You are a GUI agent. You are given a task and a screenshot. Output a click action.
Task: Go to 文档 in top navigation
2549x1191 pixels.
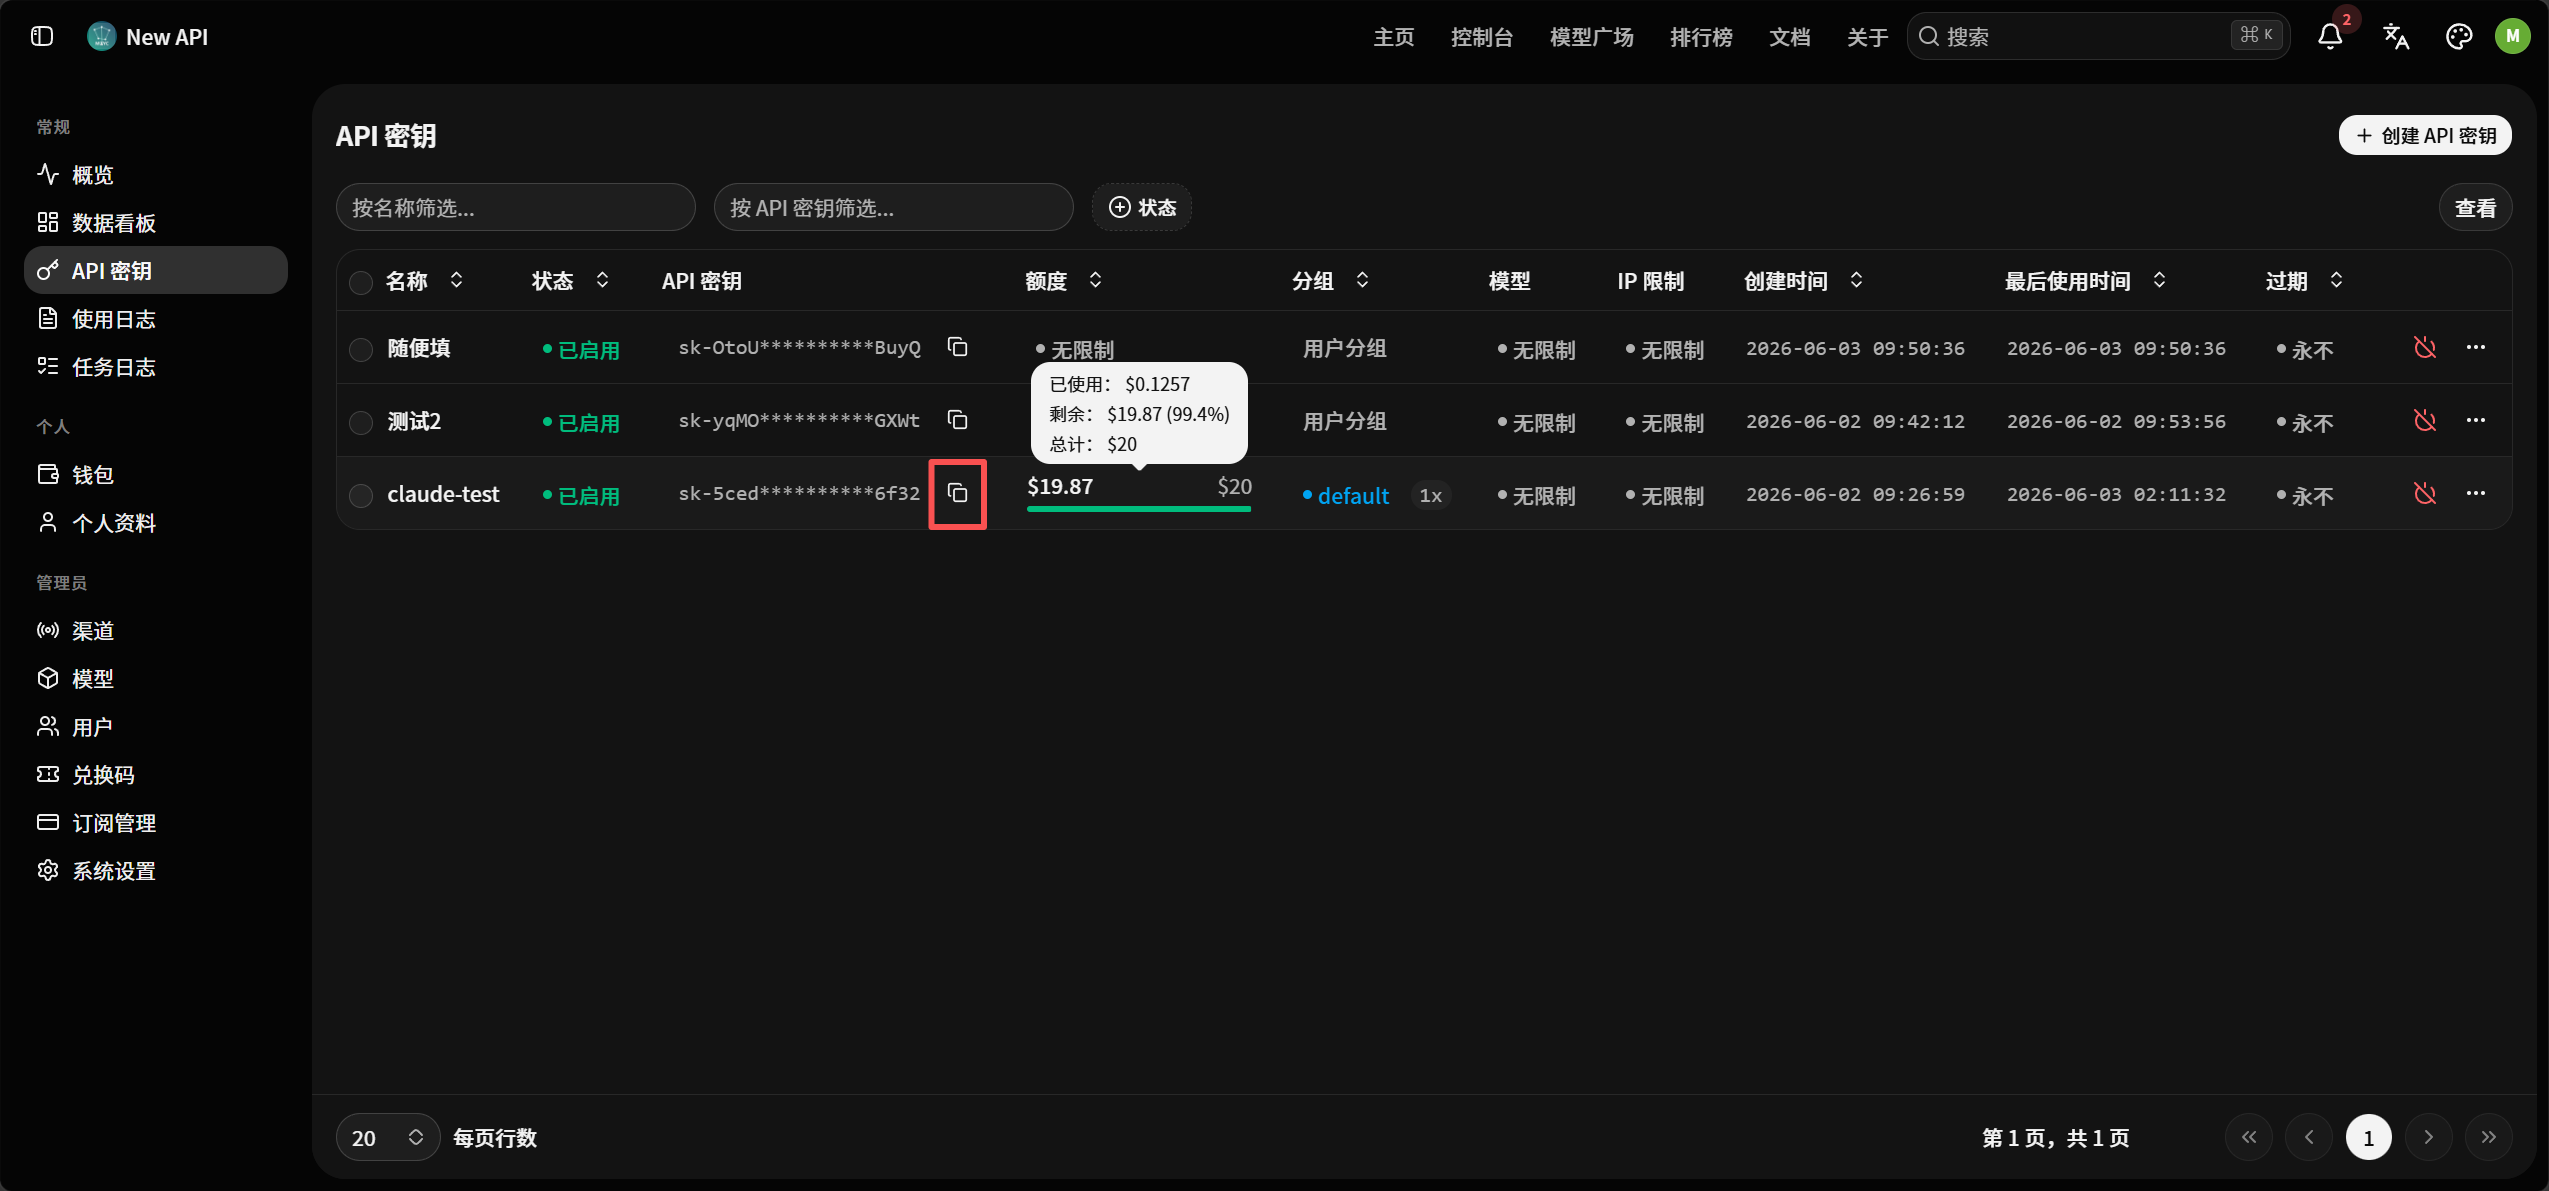pos(1790,37)
